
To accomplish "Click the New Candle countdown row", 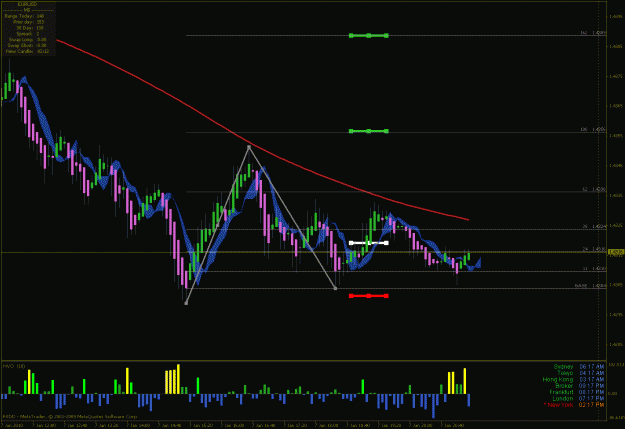I will [x=28, y=51].
